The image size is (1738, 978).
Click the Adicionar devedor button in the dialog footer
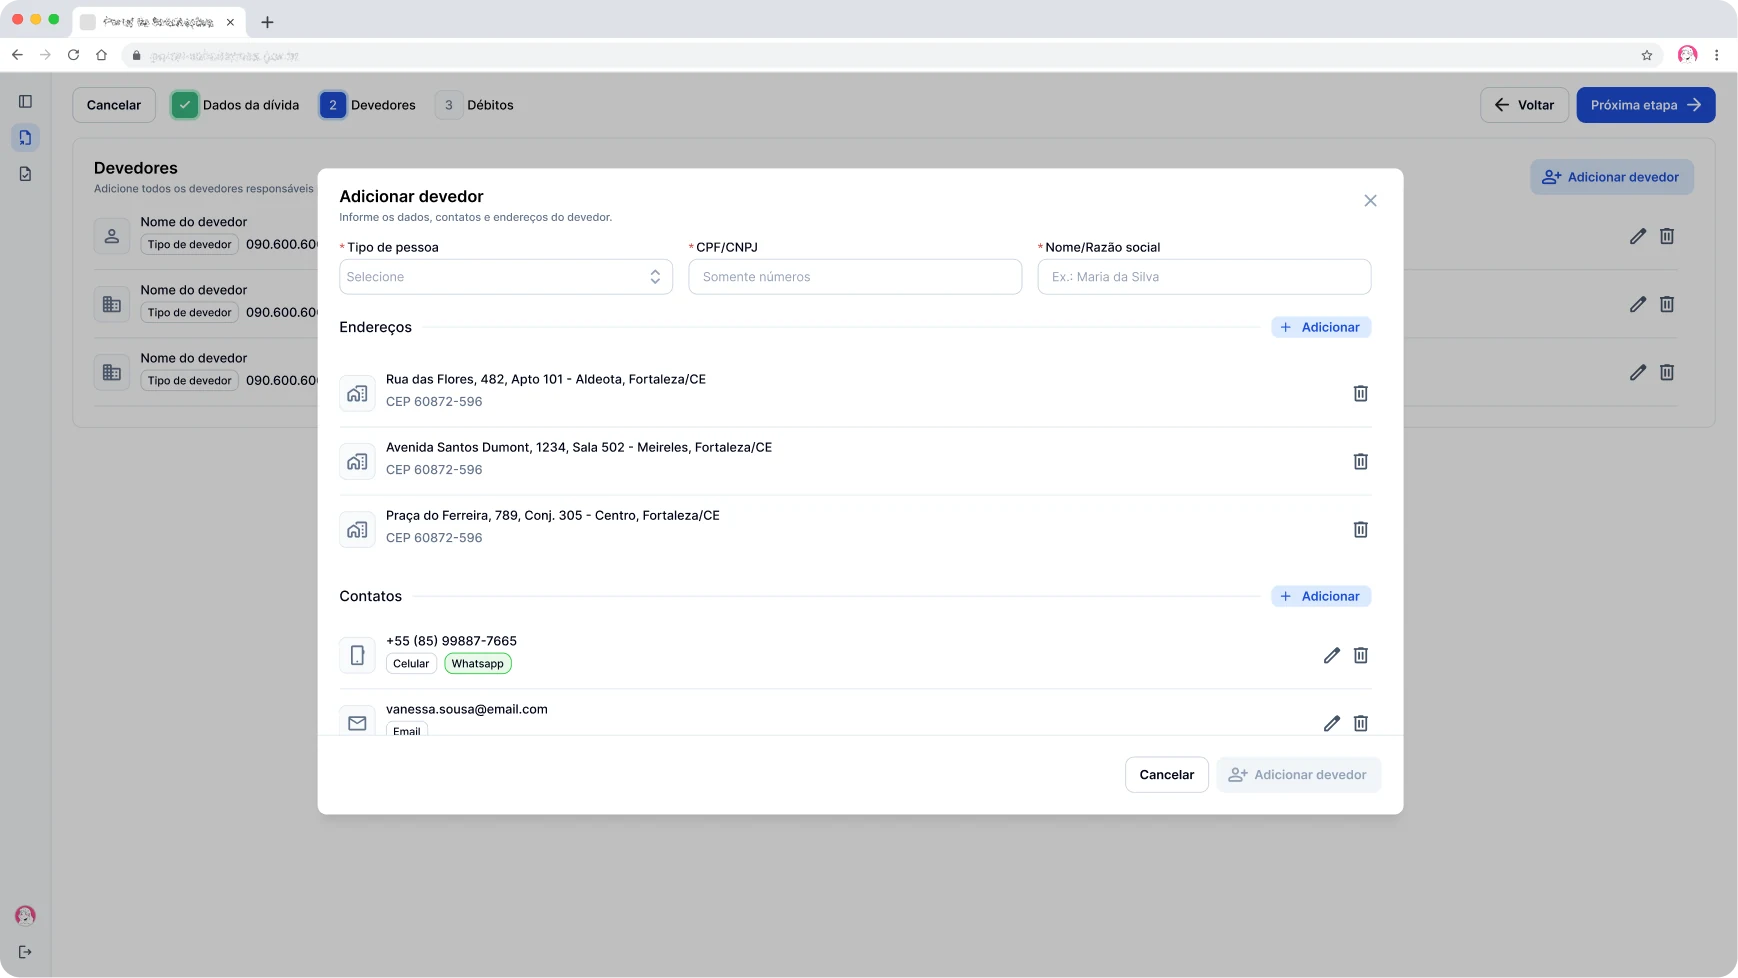click(x=1298, y=775)
